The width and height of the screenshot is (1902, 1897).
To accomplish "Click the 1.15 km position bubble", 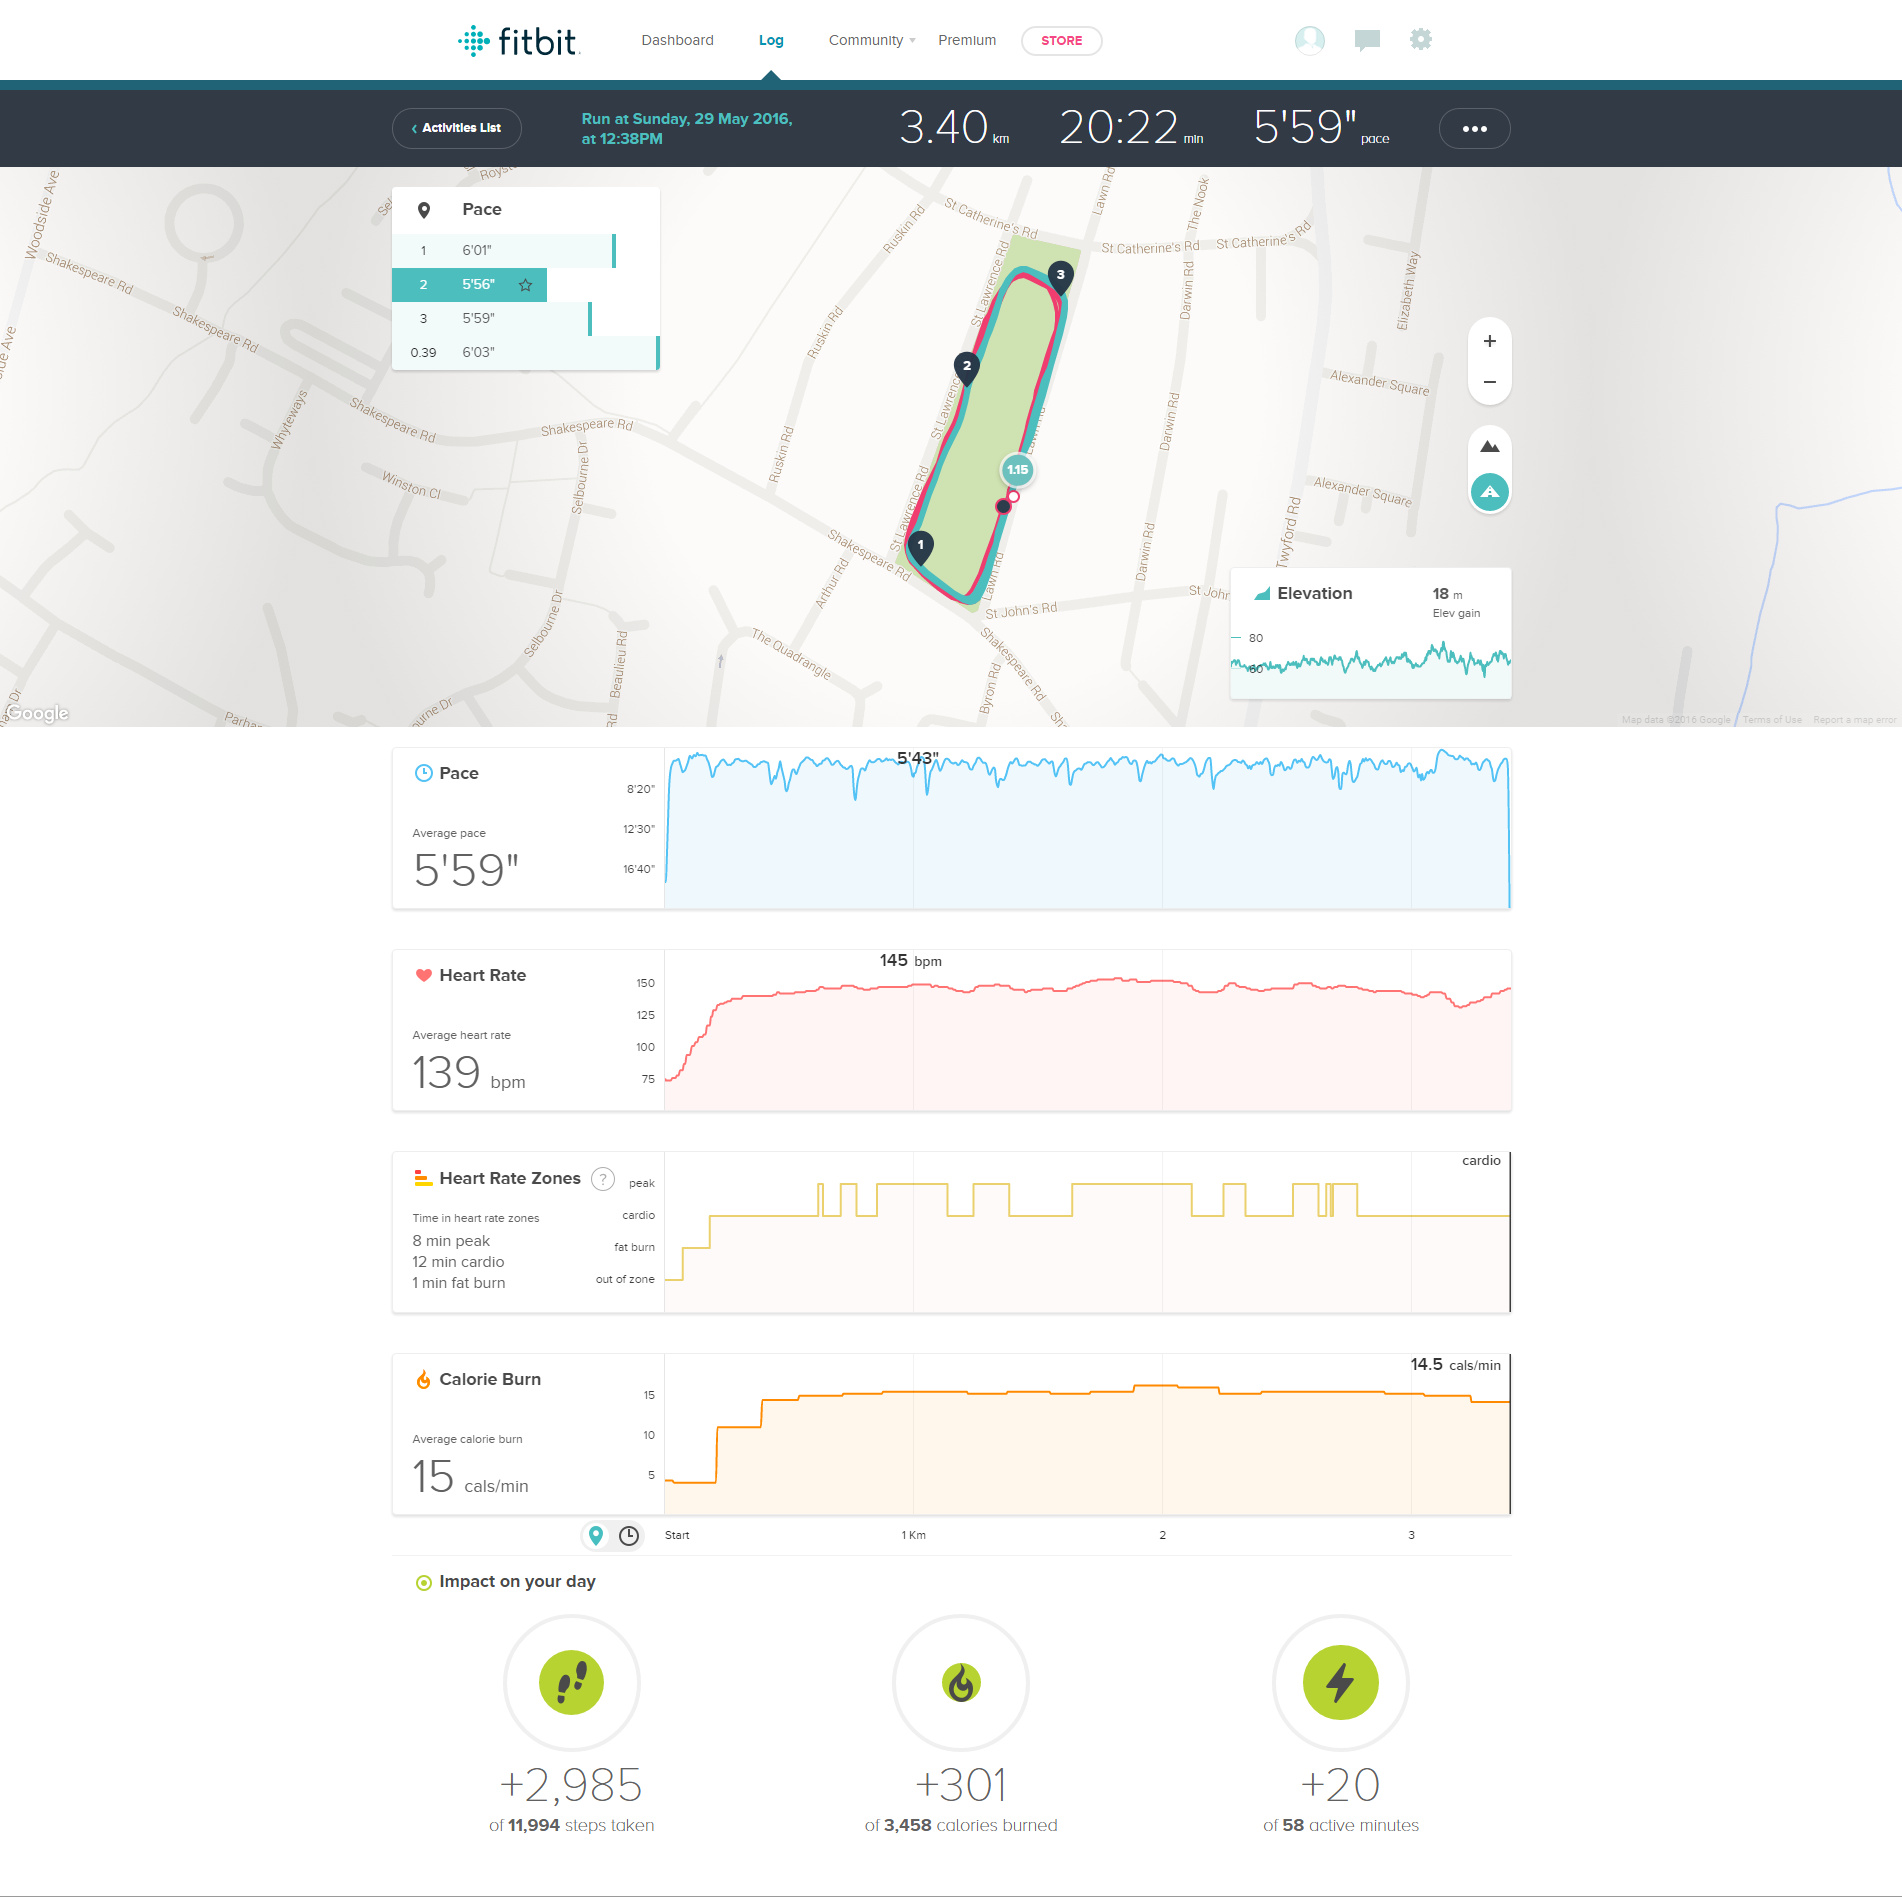I will [1017, 469].
